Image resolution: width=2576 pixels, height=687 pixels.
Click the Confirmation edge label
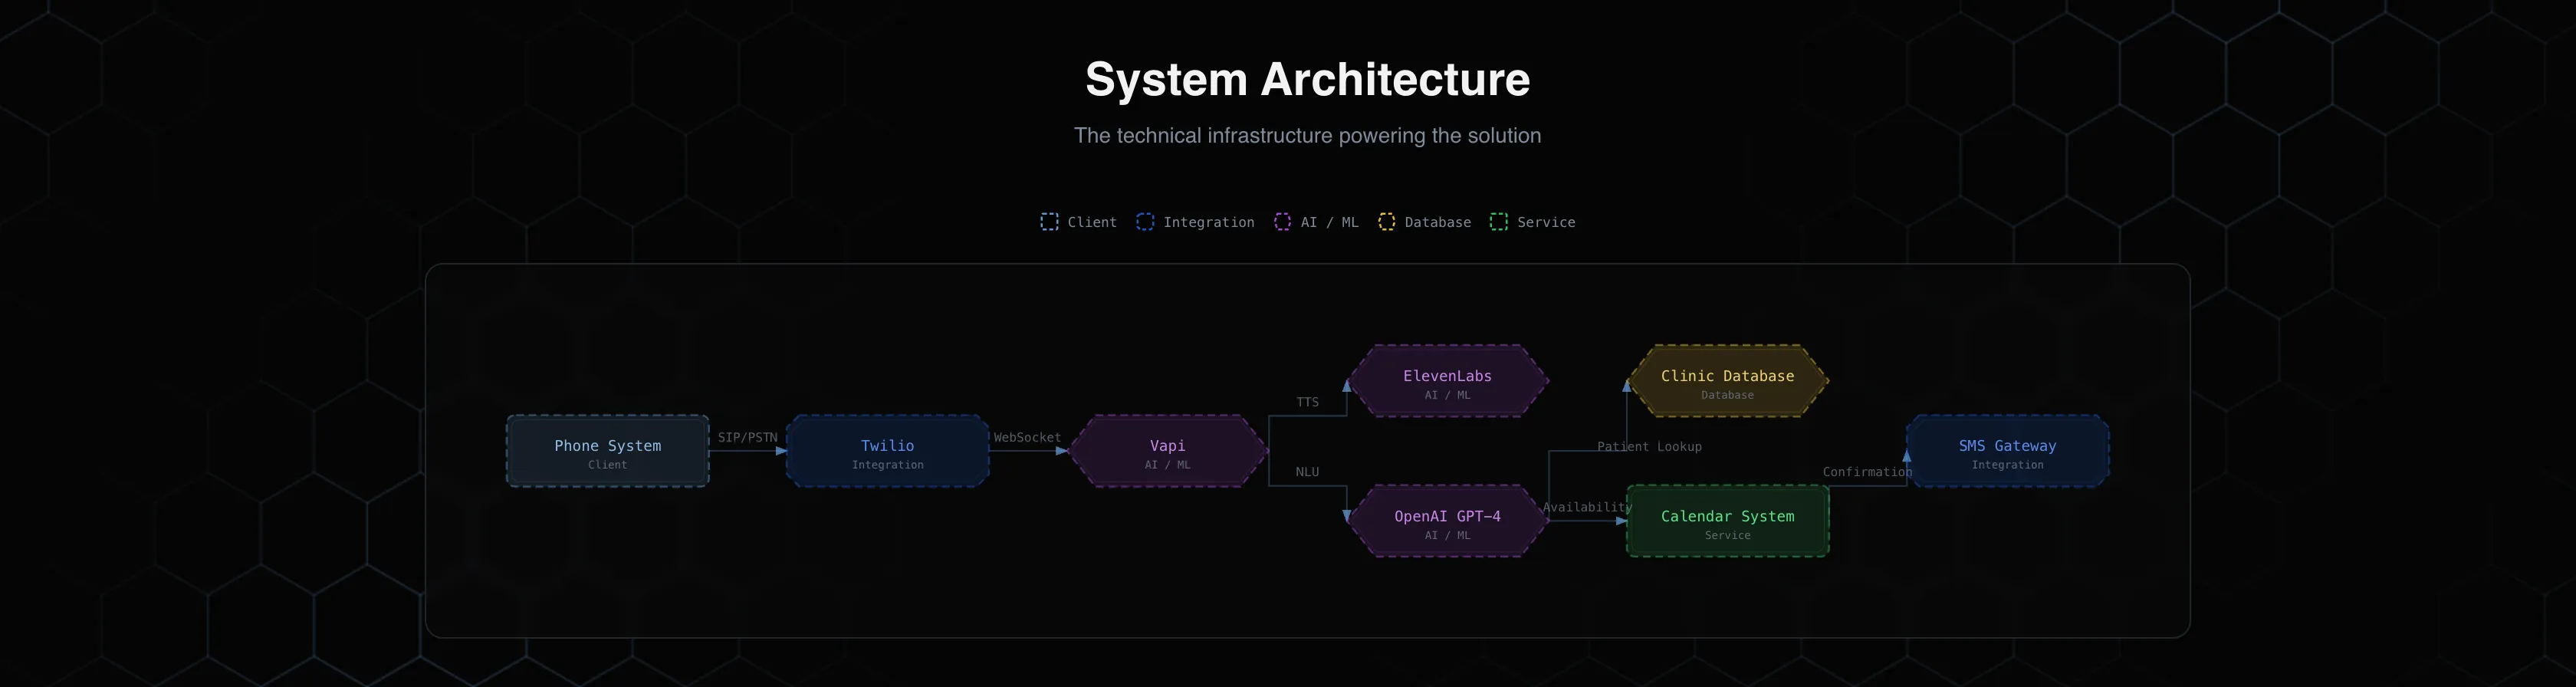coord(1867,472)
